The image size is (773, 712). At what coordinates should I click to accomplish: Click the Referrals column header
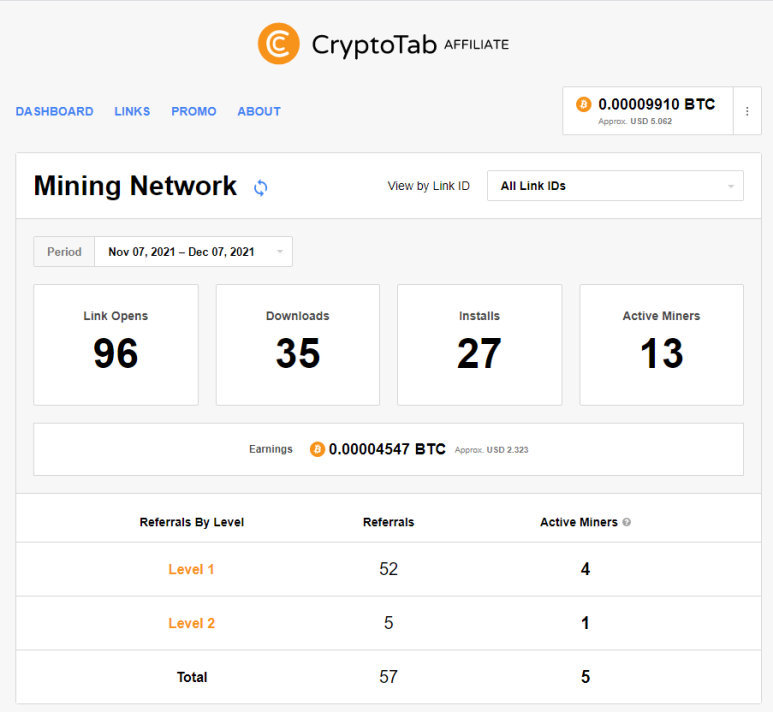(x=388, y=522)
